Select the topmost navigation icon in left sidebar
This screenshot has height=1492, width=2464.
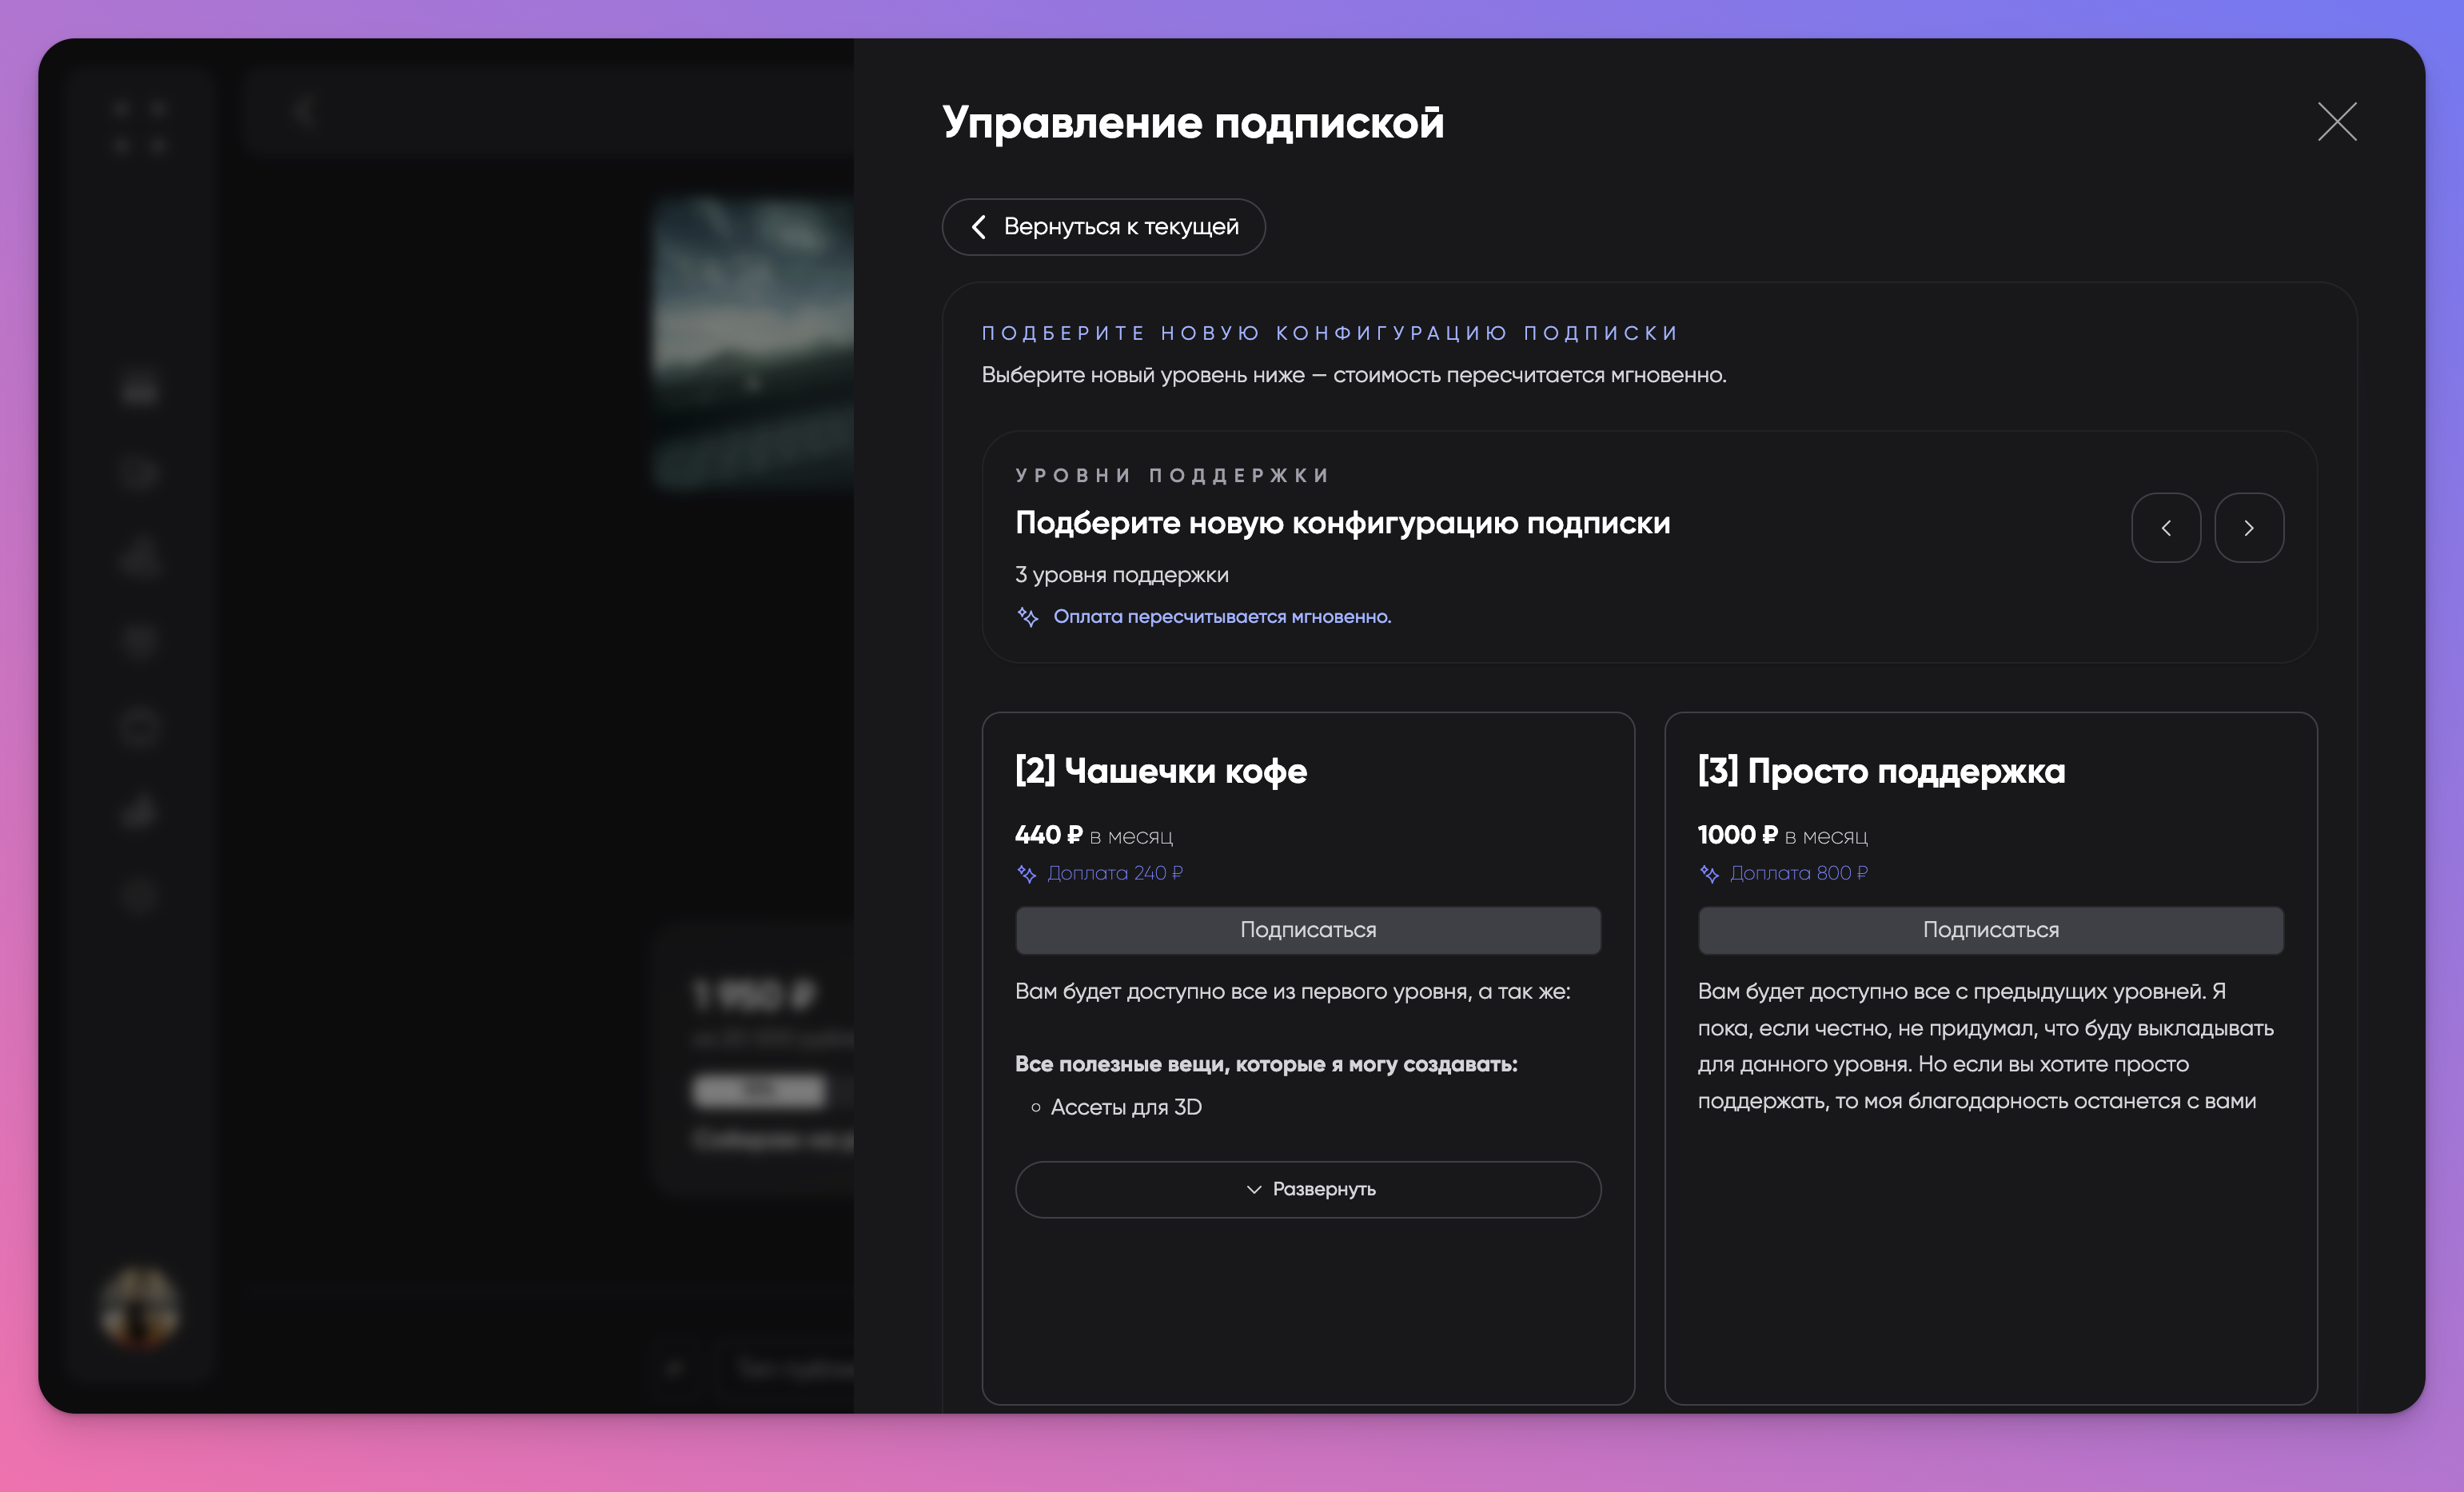(x=140, y=390)
